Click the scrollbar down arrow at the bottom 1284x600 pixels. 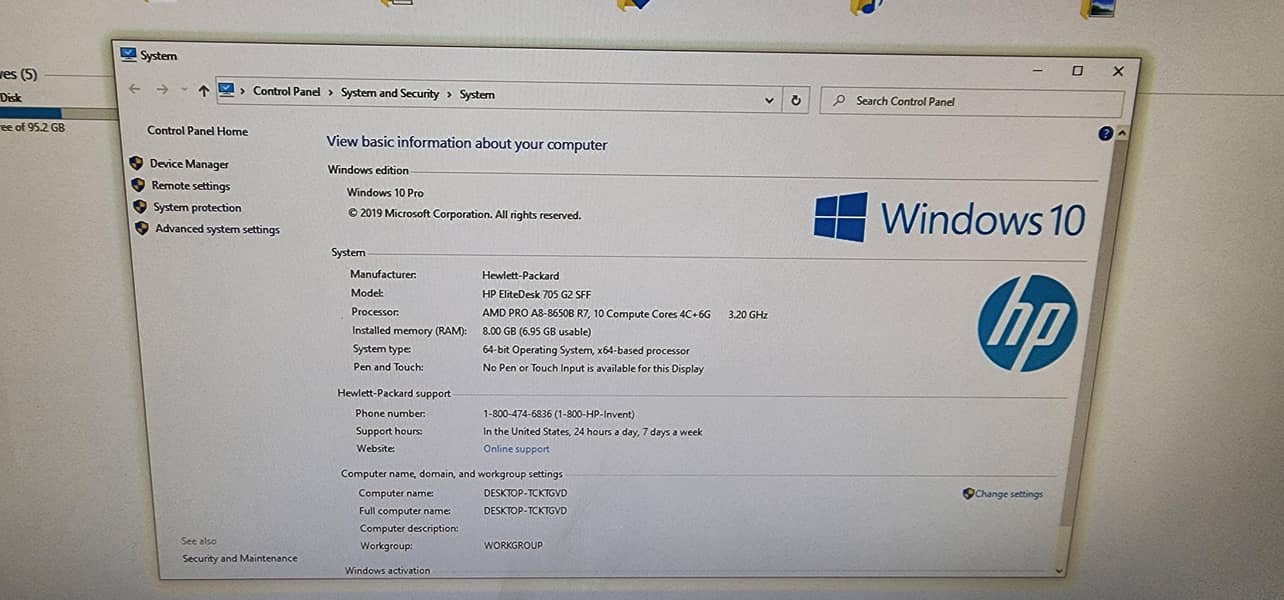(1060, 571)
